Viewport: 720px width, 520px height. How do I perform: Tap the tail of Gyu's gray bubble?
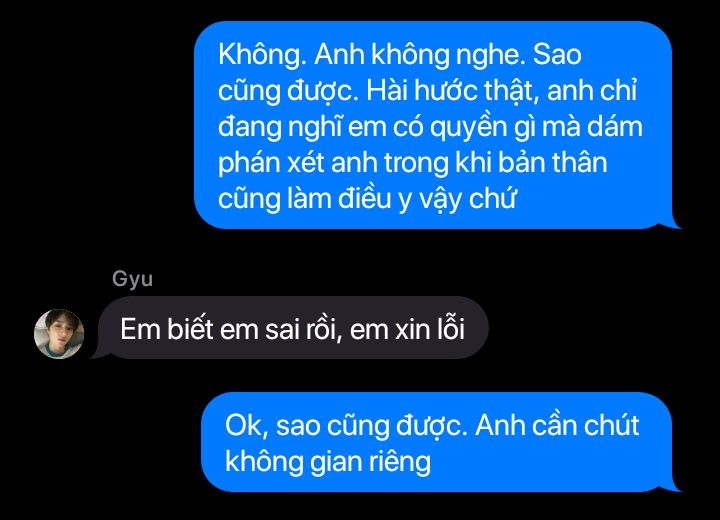point(97,353)
